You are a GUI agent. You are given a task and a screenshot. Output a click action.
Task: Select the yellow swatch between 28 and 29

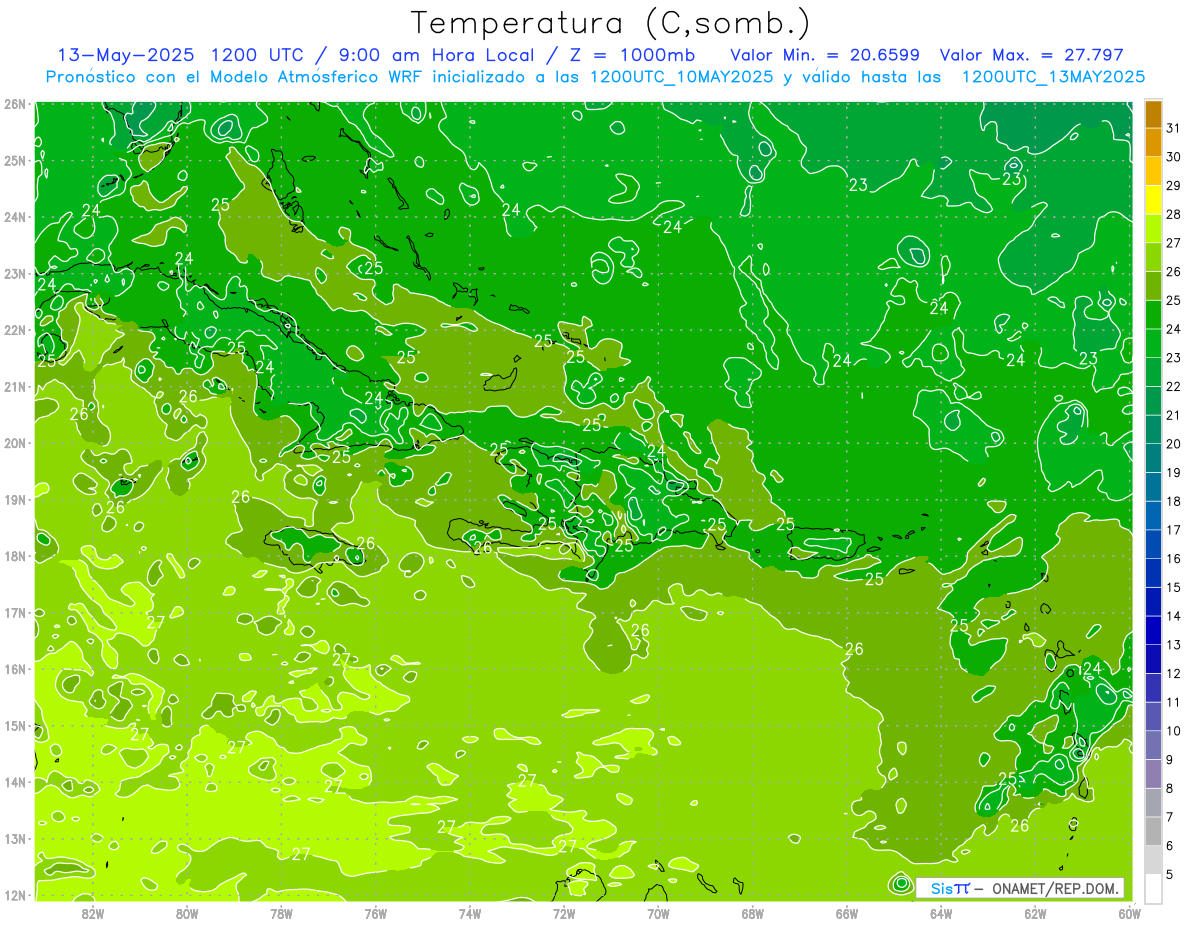(x=1153, y=200)
